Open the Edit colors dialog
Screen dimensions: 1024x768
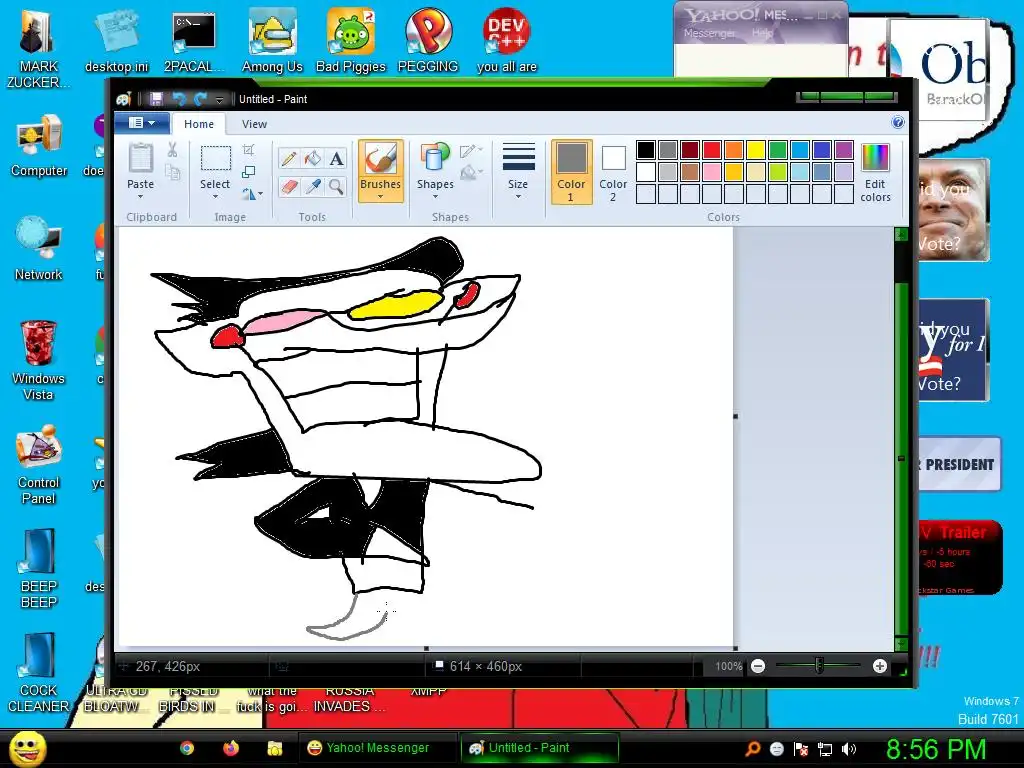coord(875,172)
